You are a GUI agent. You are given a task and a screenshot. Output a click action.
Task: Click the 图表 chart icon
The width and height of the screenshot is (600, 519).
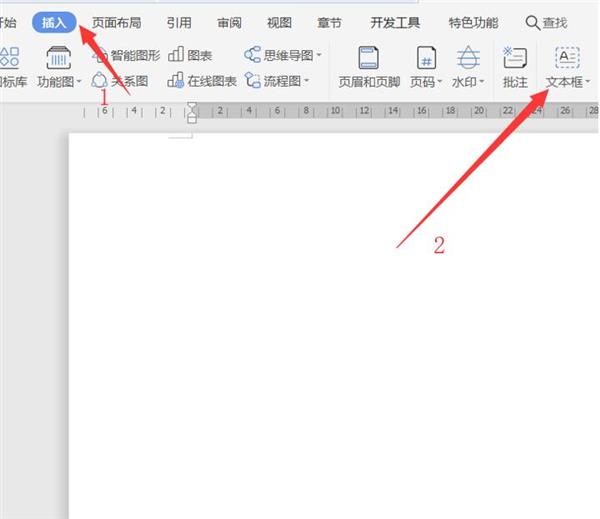(x=176, y=55)
